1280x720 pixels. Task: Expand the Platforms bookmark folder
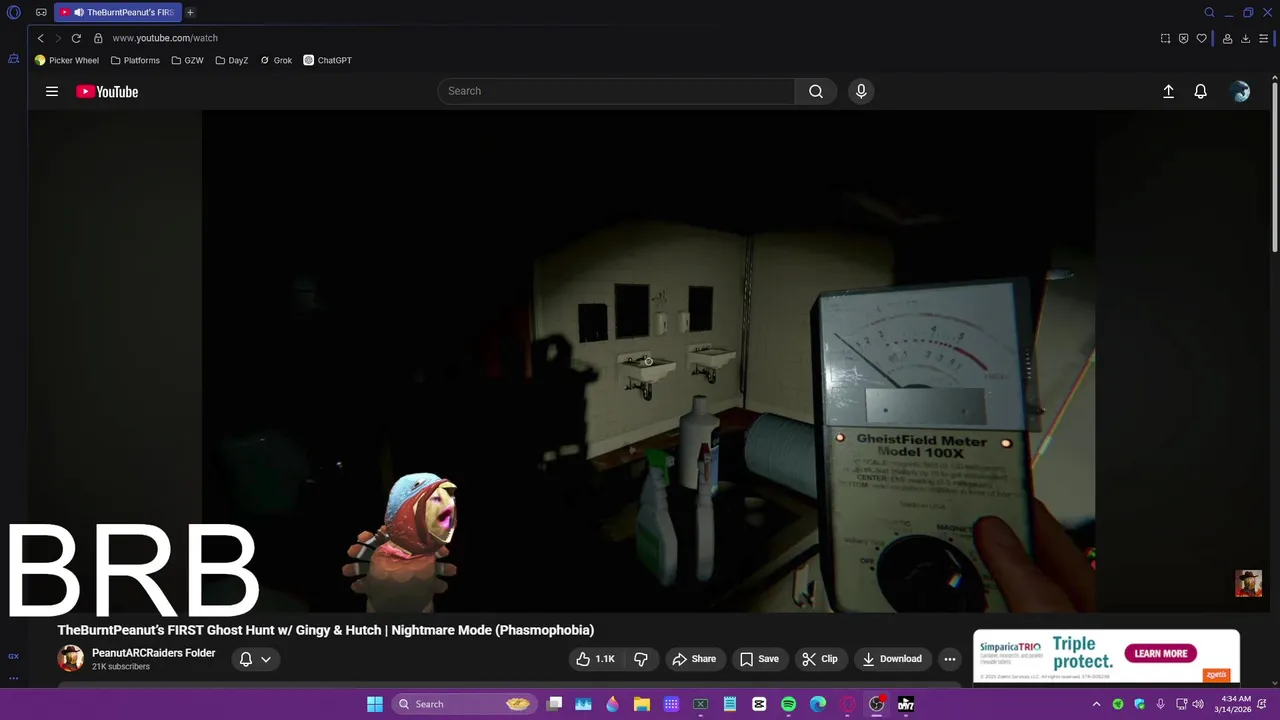[x=135, y=60]
